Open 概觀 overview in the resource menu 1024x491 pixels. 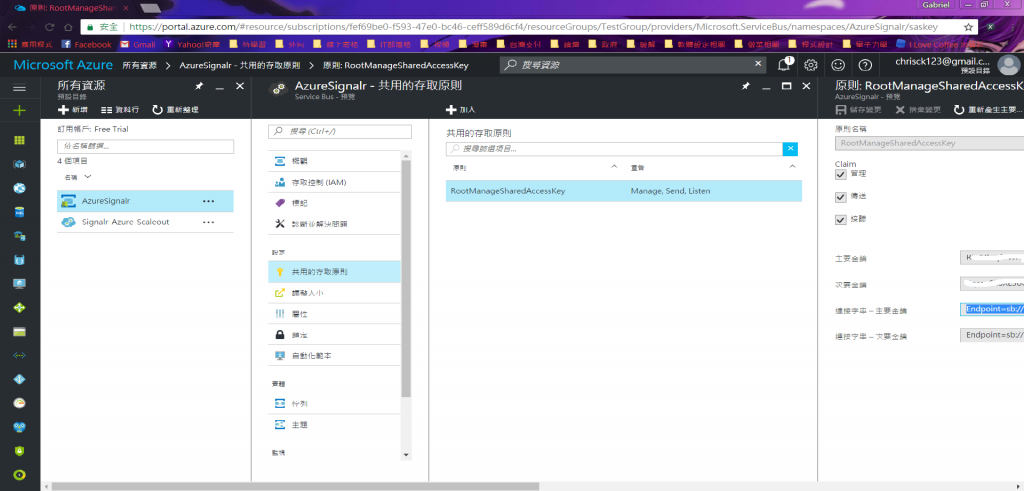coord(334,161)
